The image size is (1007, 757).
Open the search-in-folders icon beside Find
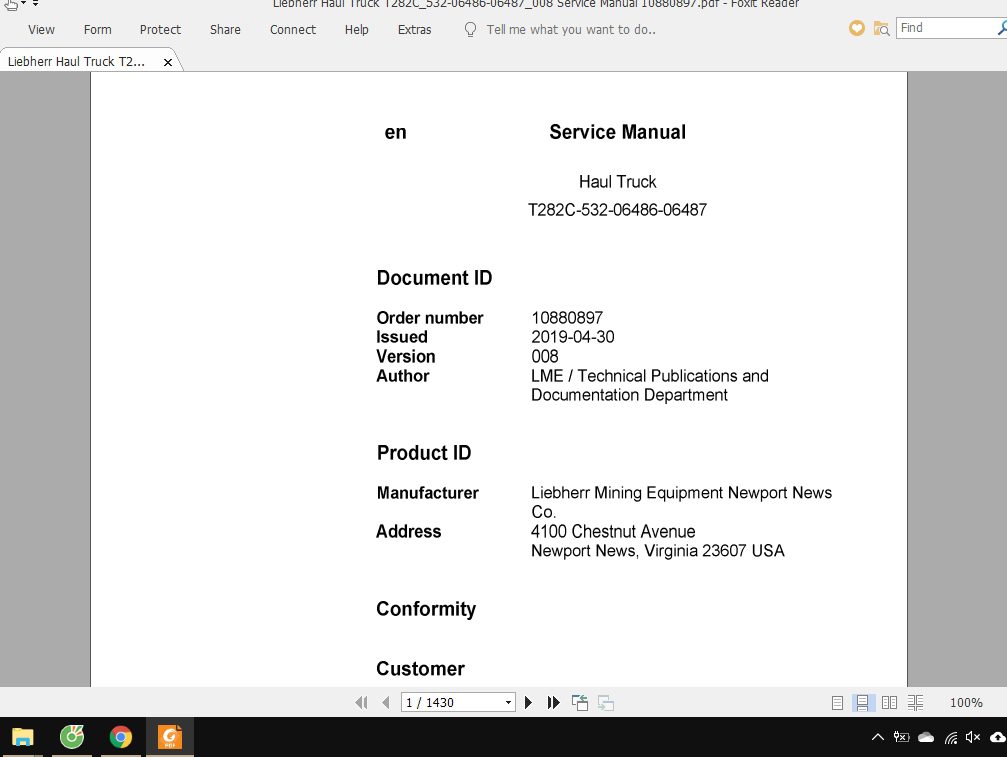tap(881, 28)
